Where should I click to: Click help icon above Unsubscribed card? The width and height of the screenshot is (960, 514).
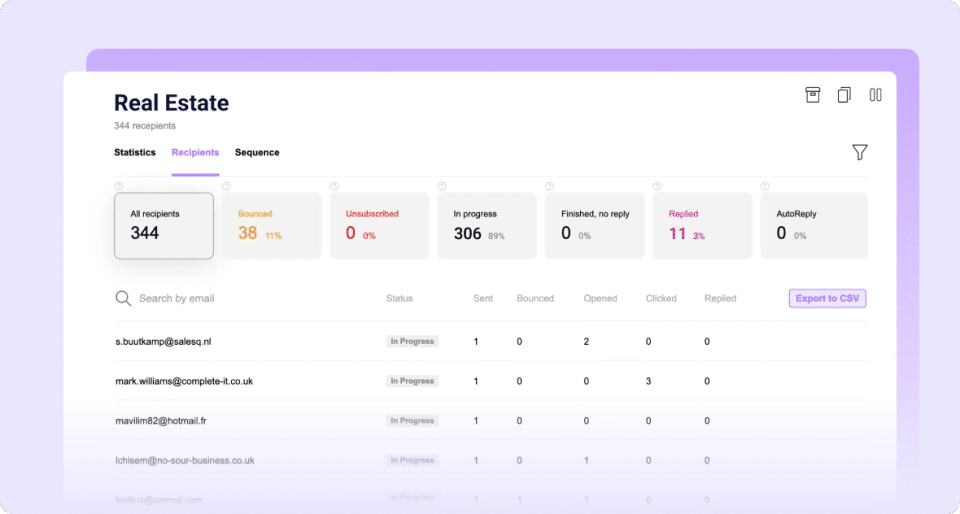click(x=334, y=186)
